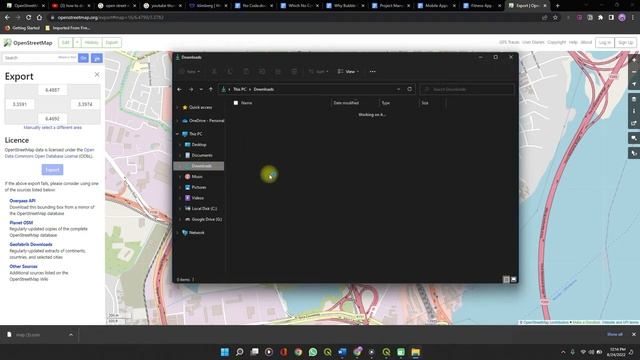
Task: Collapse This PC tree node
Action: (178, 134)
